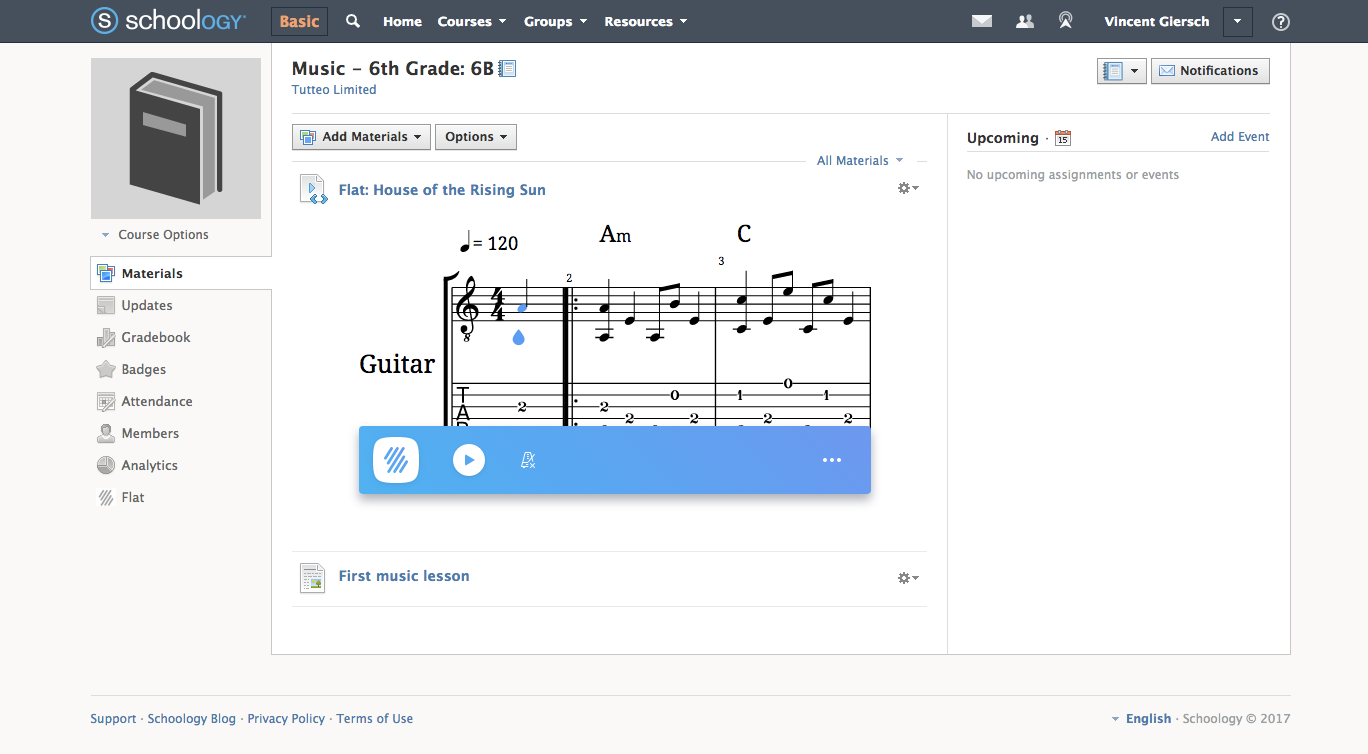
Task: Open the search icon in the navigation bar
Action: click(x=352, y=20)
